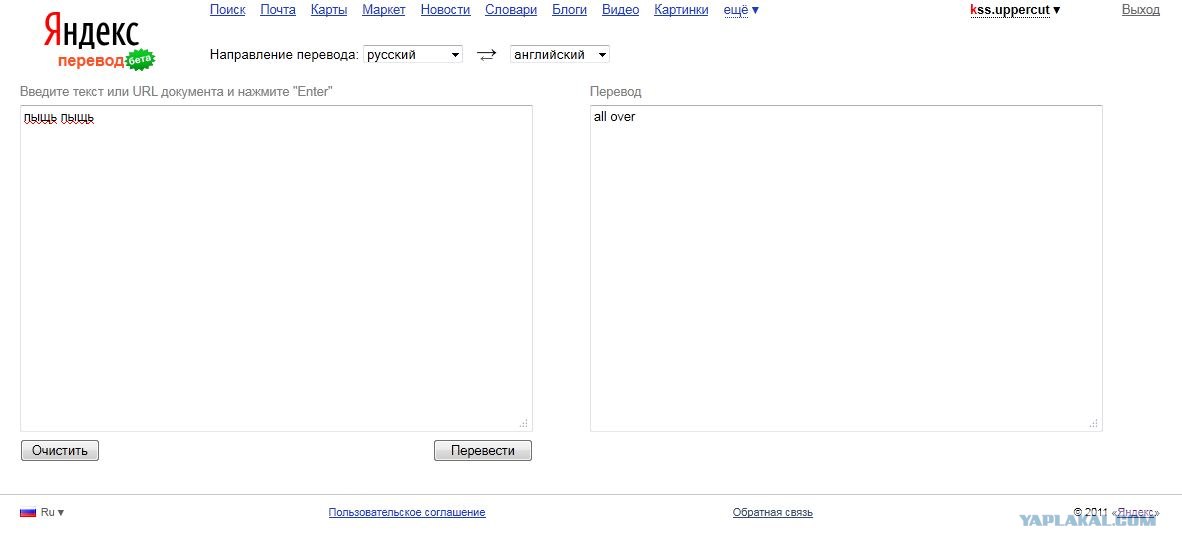Click the label "Перевод"
This screenshot has width=1182, height=550.
[x=615, y=92]
